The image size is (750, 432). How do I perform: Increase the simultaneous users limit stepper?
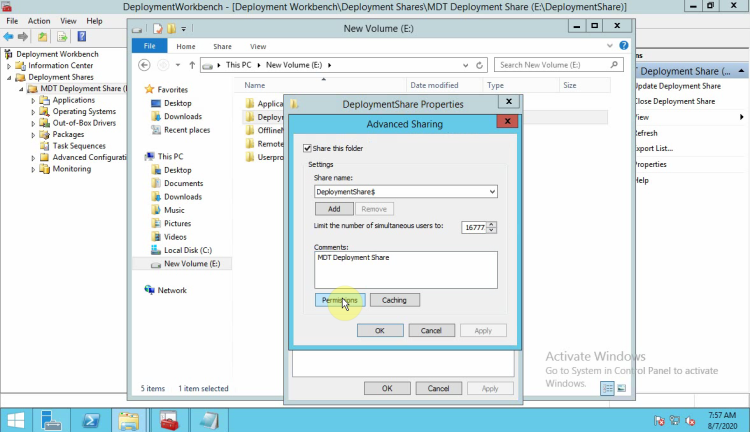[493, 224]
